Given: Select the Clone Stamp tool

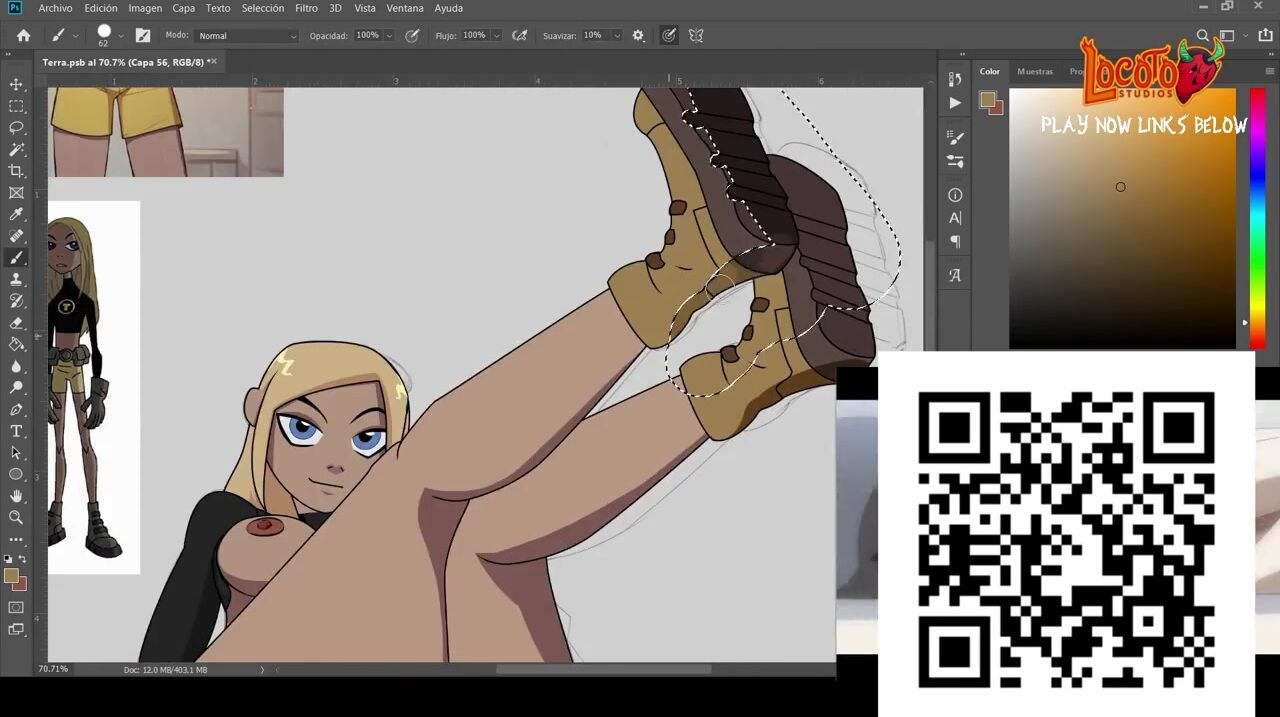Looking at the screenshot, I should (16, 280).
